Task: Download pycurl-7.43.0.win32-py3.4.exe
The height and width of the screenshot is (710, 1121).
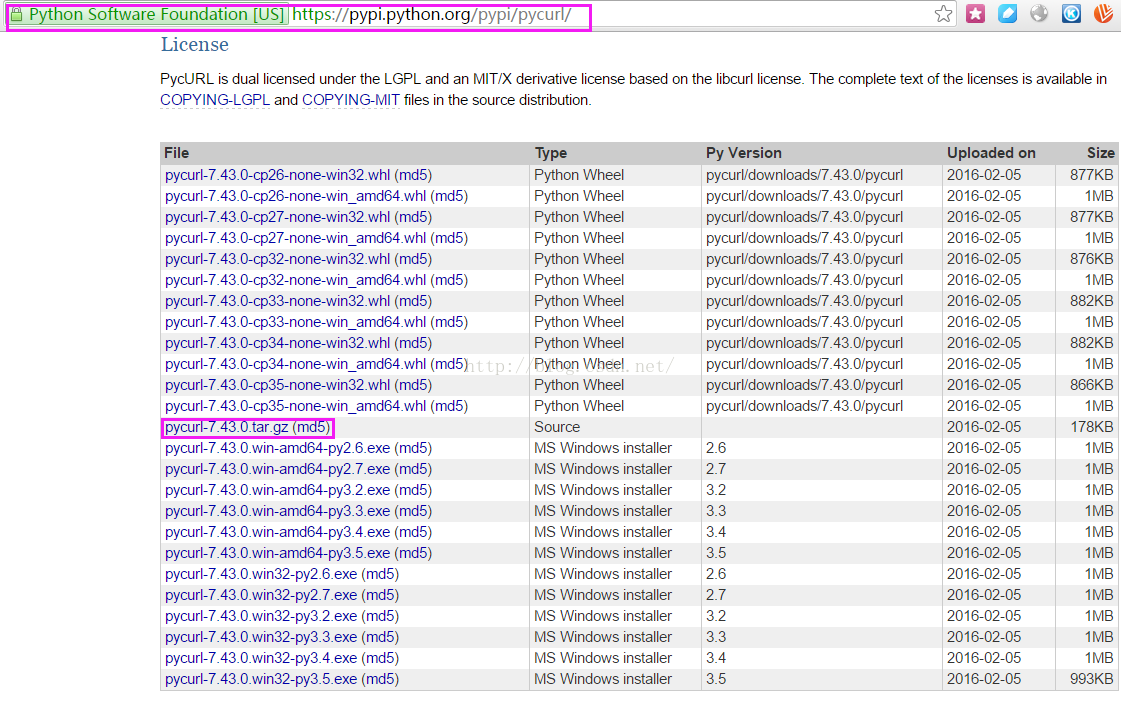Action: (x=261, y=658)
